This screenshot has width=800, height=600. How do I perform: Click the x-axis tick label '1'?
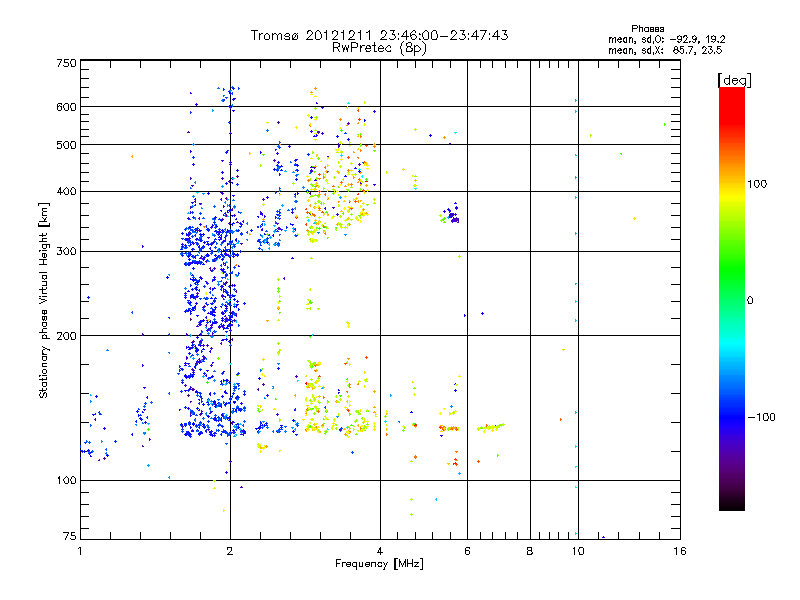(80, 551)
